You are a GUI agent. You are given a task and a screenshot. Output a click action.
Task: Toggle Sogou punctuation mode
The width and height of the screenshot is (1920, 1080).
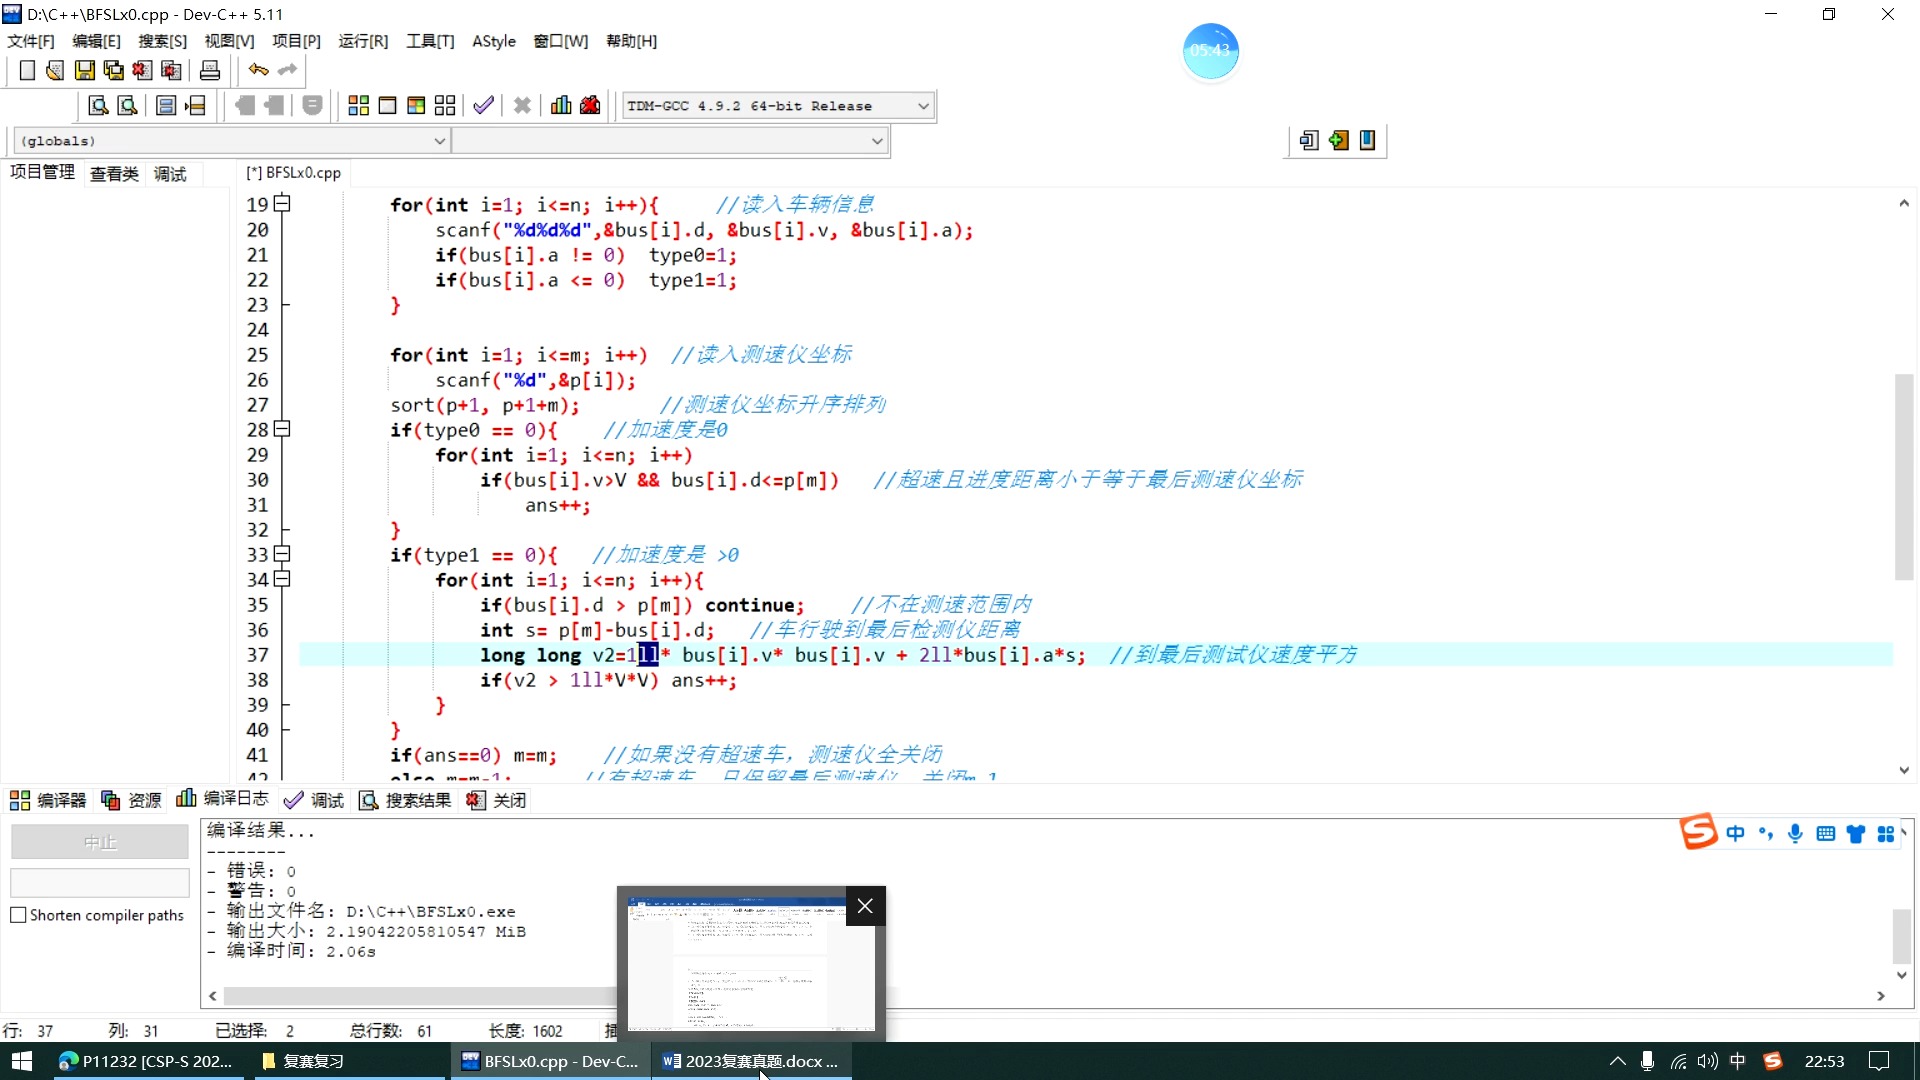[x=1765, y=833]
